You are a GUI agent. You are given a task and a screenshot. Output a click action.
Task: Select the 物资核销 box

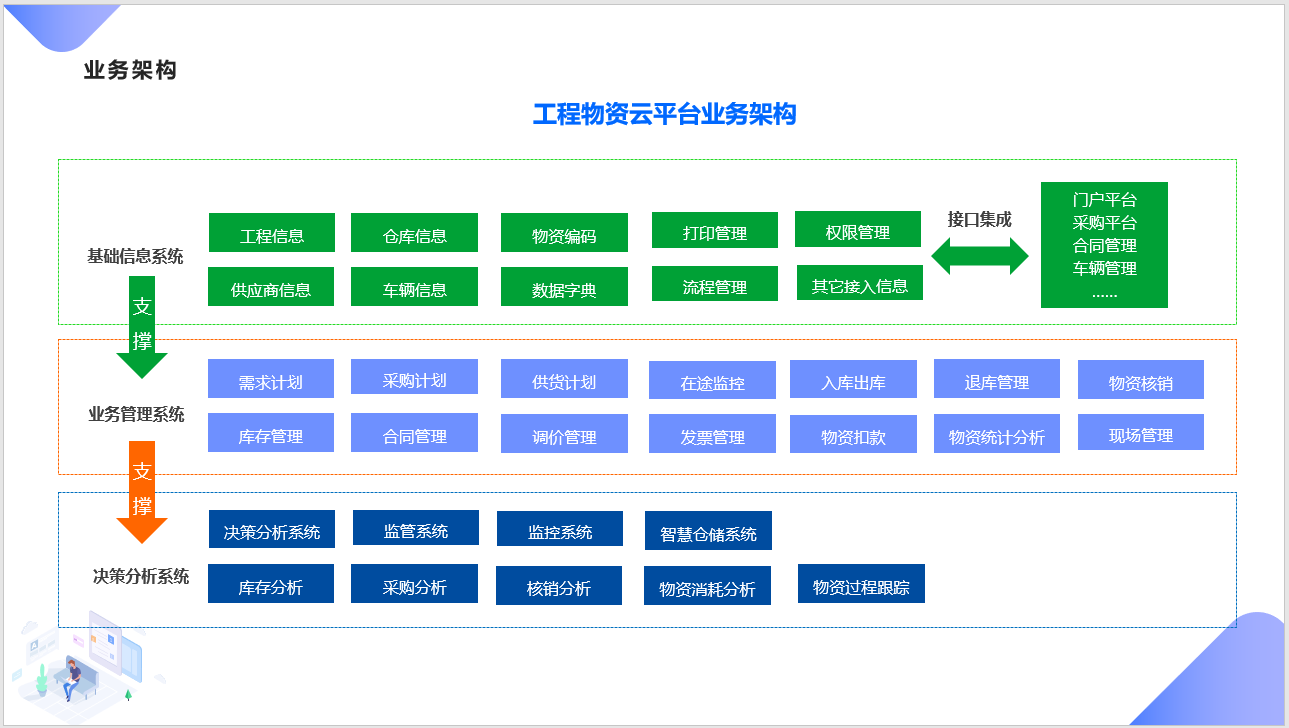pos(1141,380)
